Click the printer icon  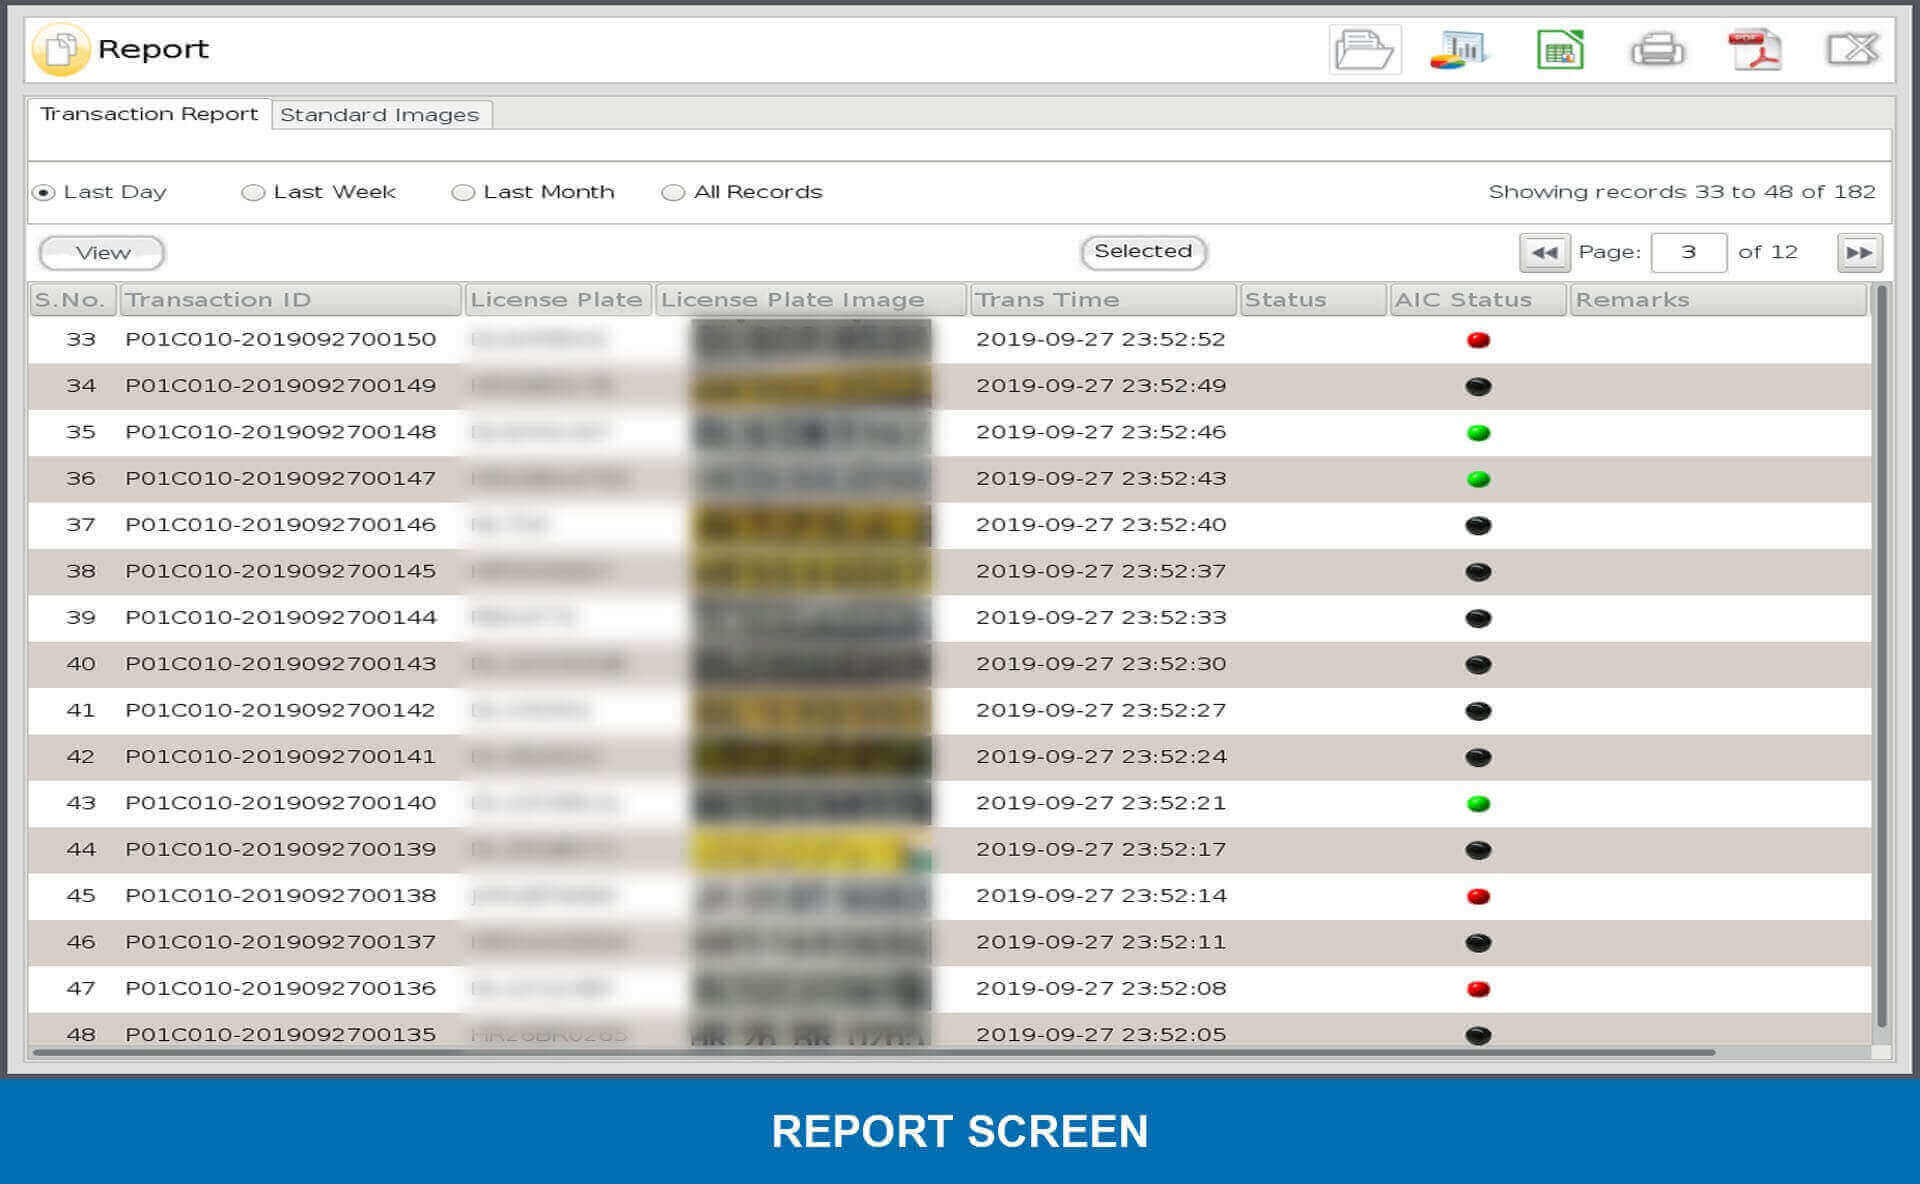point(1657,49)
